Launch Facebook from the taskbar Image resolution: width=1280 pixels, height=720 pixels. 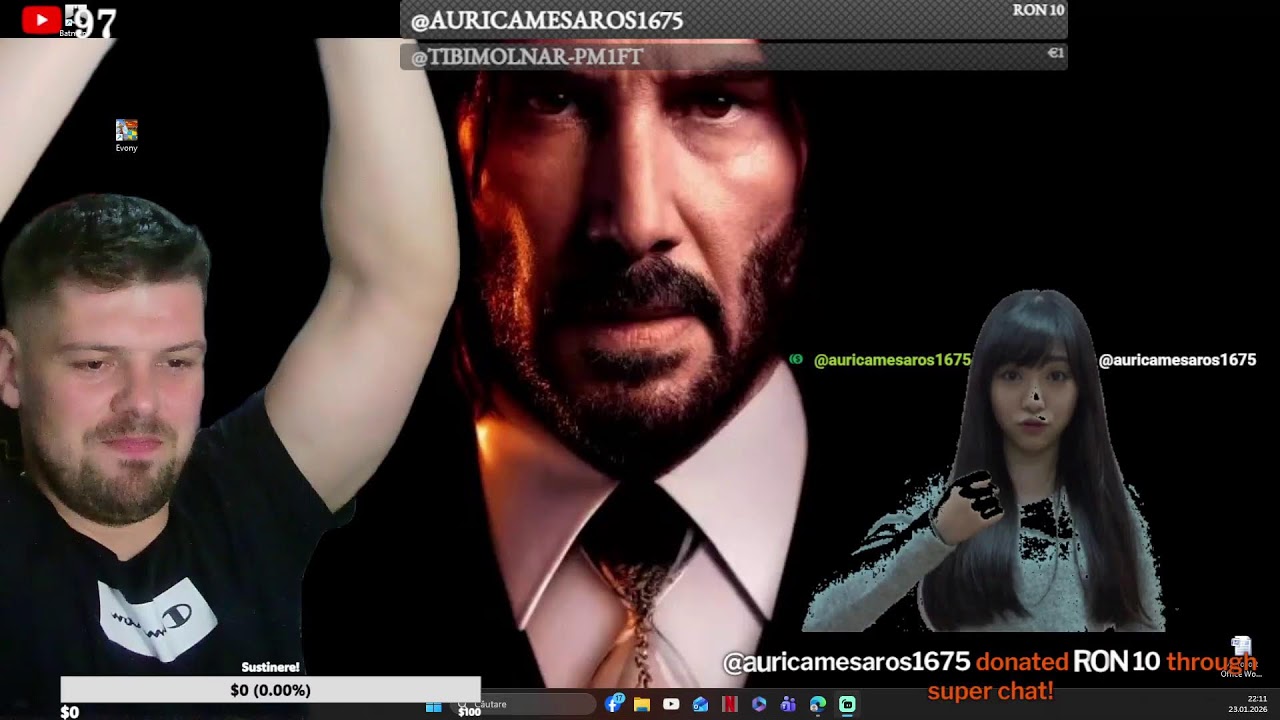(614, 704)
